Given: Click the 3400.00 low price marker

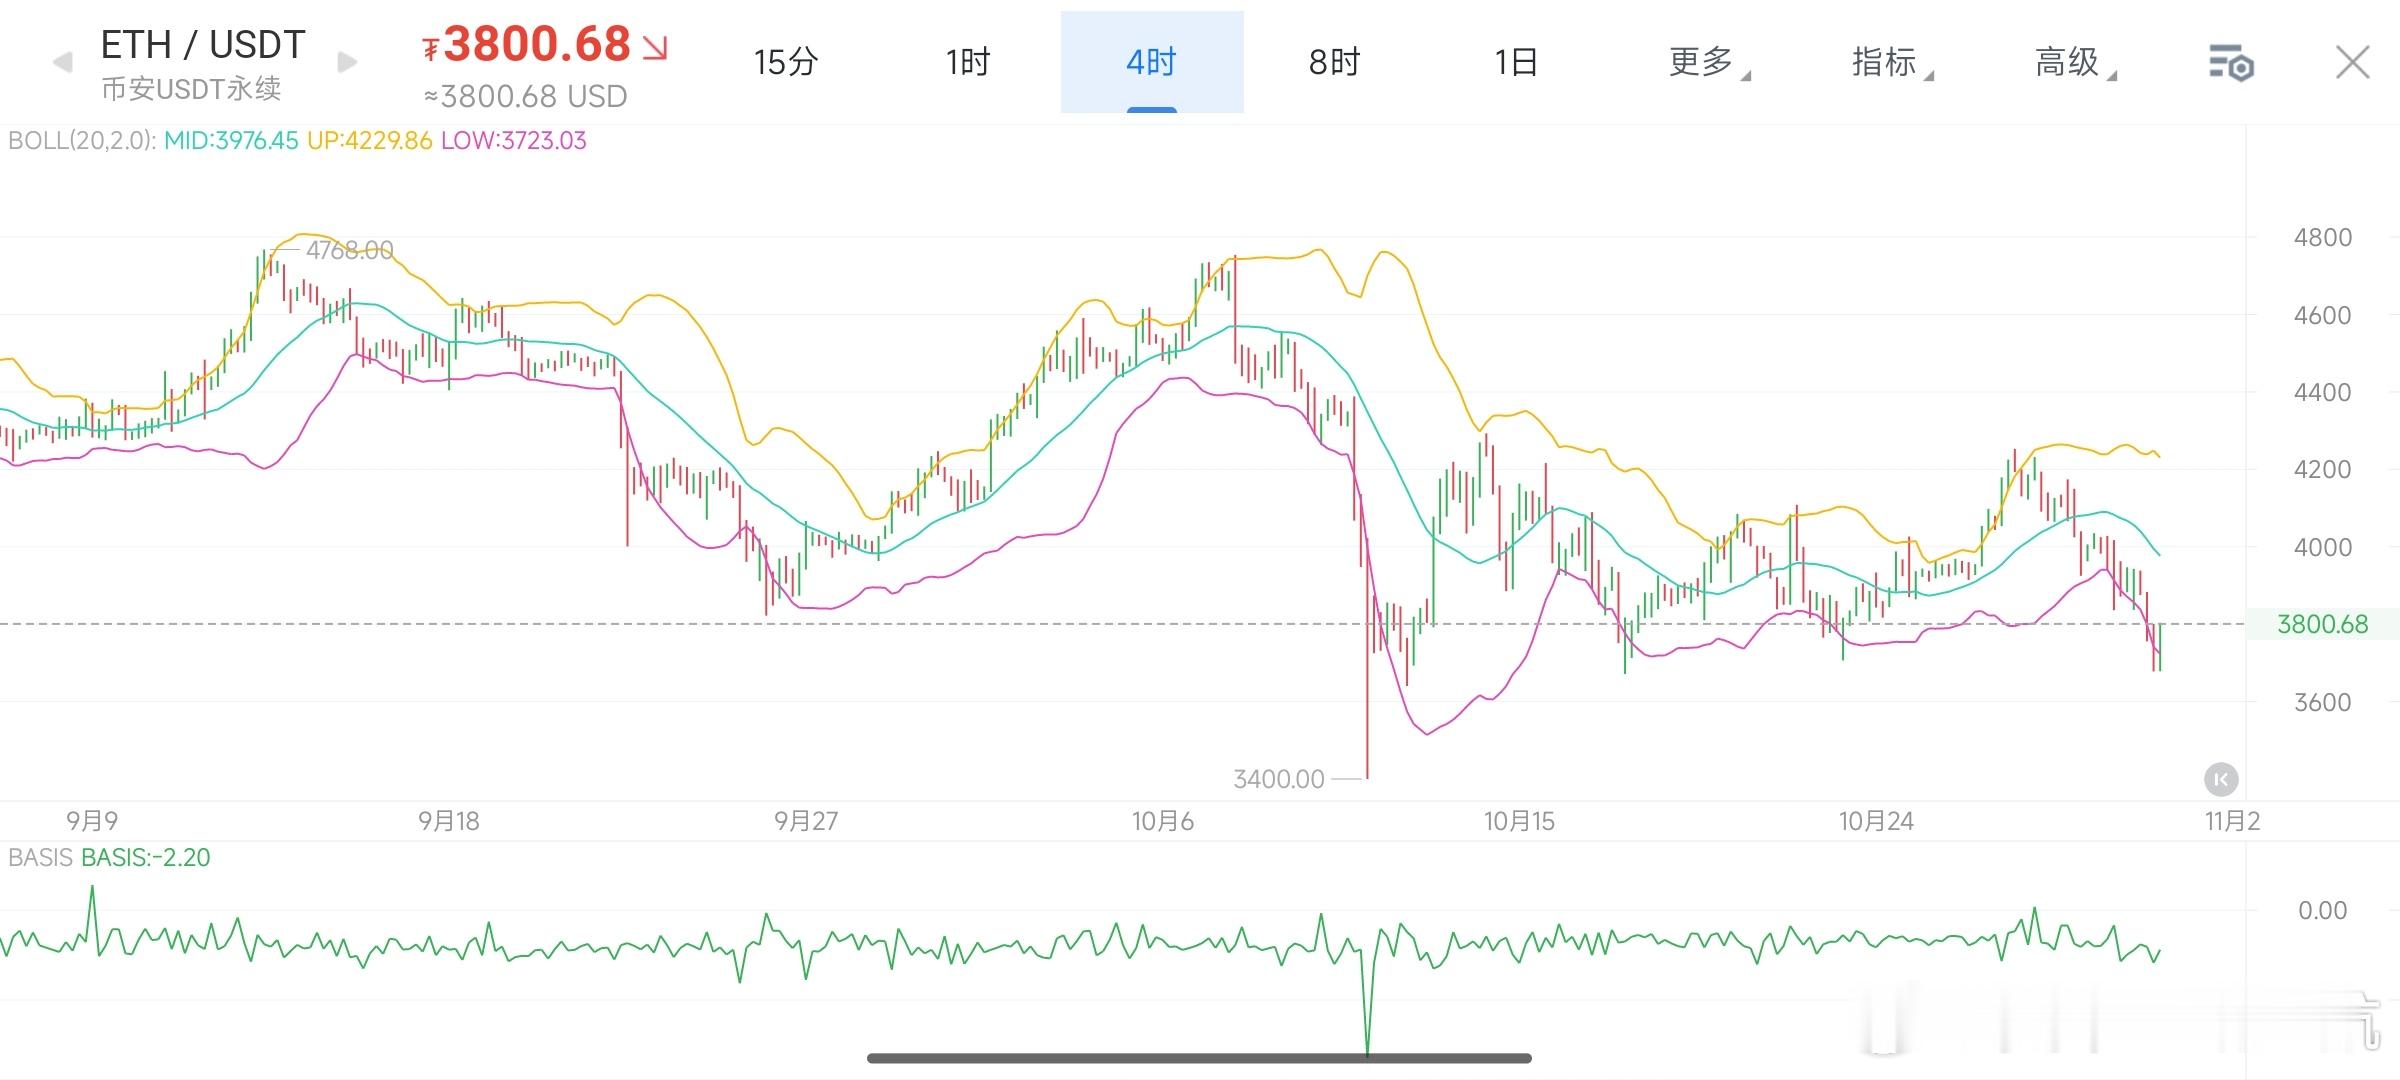Looking at the screenshot, I should pos(1279,779).
